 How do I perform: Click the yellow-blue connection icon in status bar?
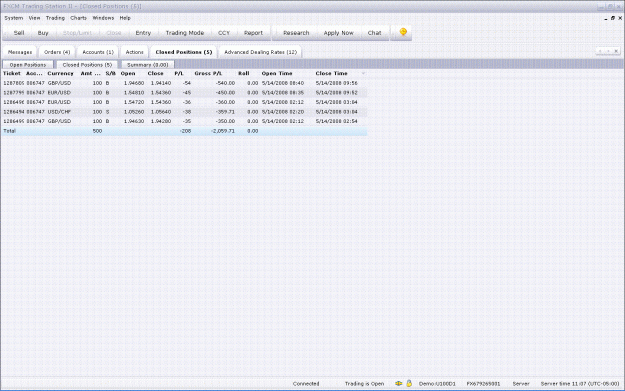[398, 383]
